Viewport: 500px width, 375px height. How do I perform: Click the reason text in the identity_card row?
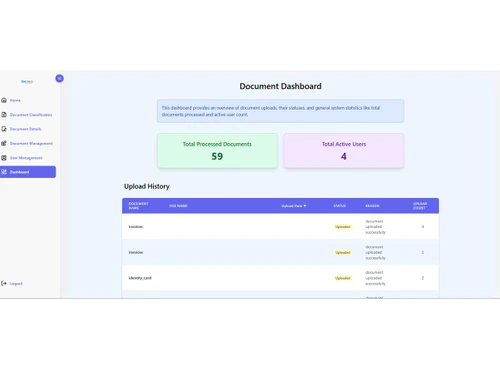tap(375, 278)
